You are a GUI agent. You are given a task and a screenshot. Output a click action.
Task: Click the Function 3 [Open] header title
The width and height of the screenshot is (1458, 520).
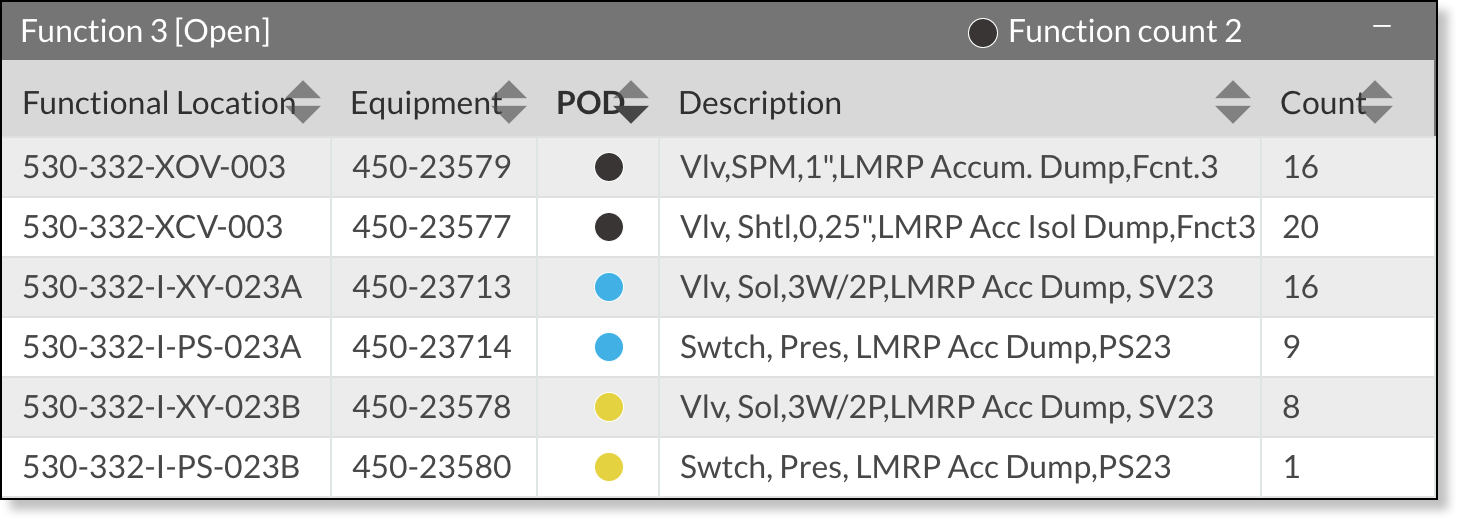pyautogui.click(x=145, y=32)
